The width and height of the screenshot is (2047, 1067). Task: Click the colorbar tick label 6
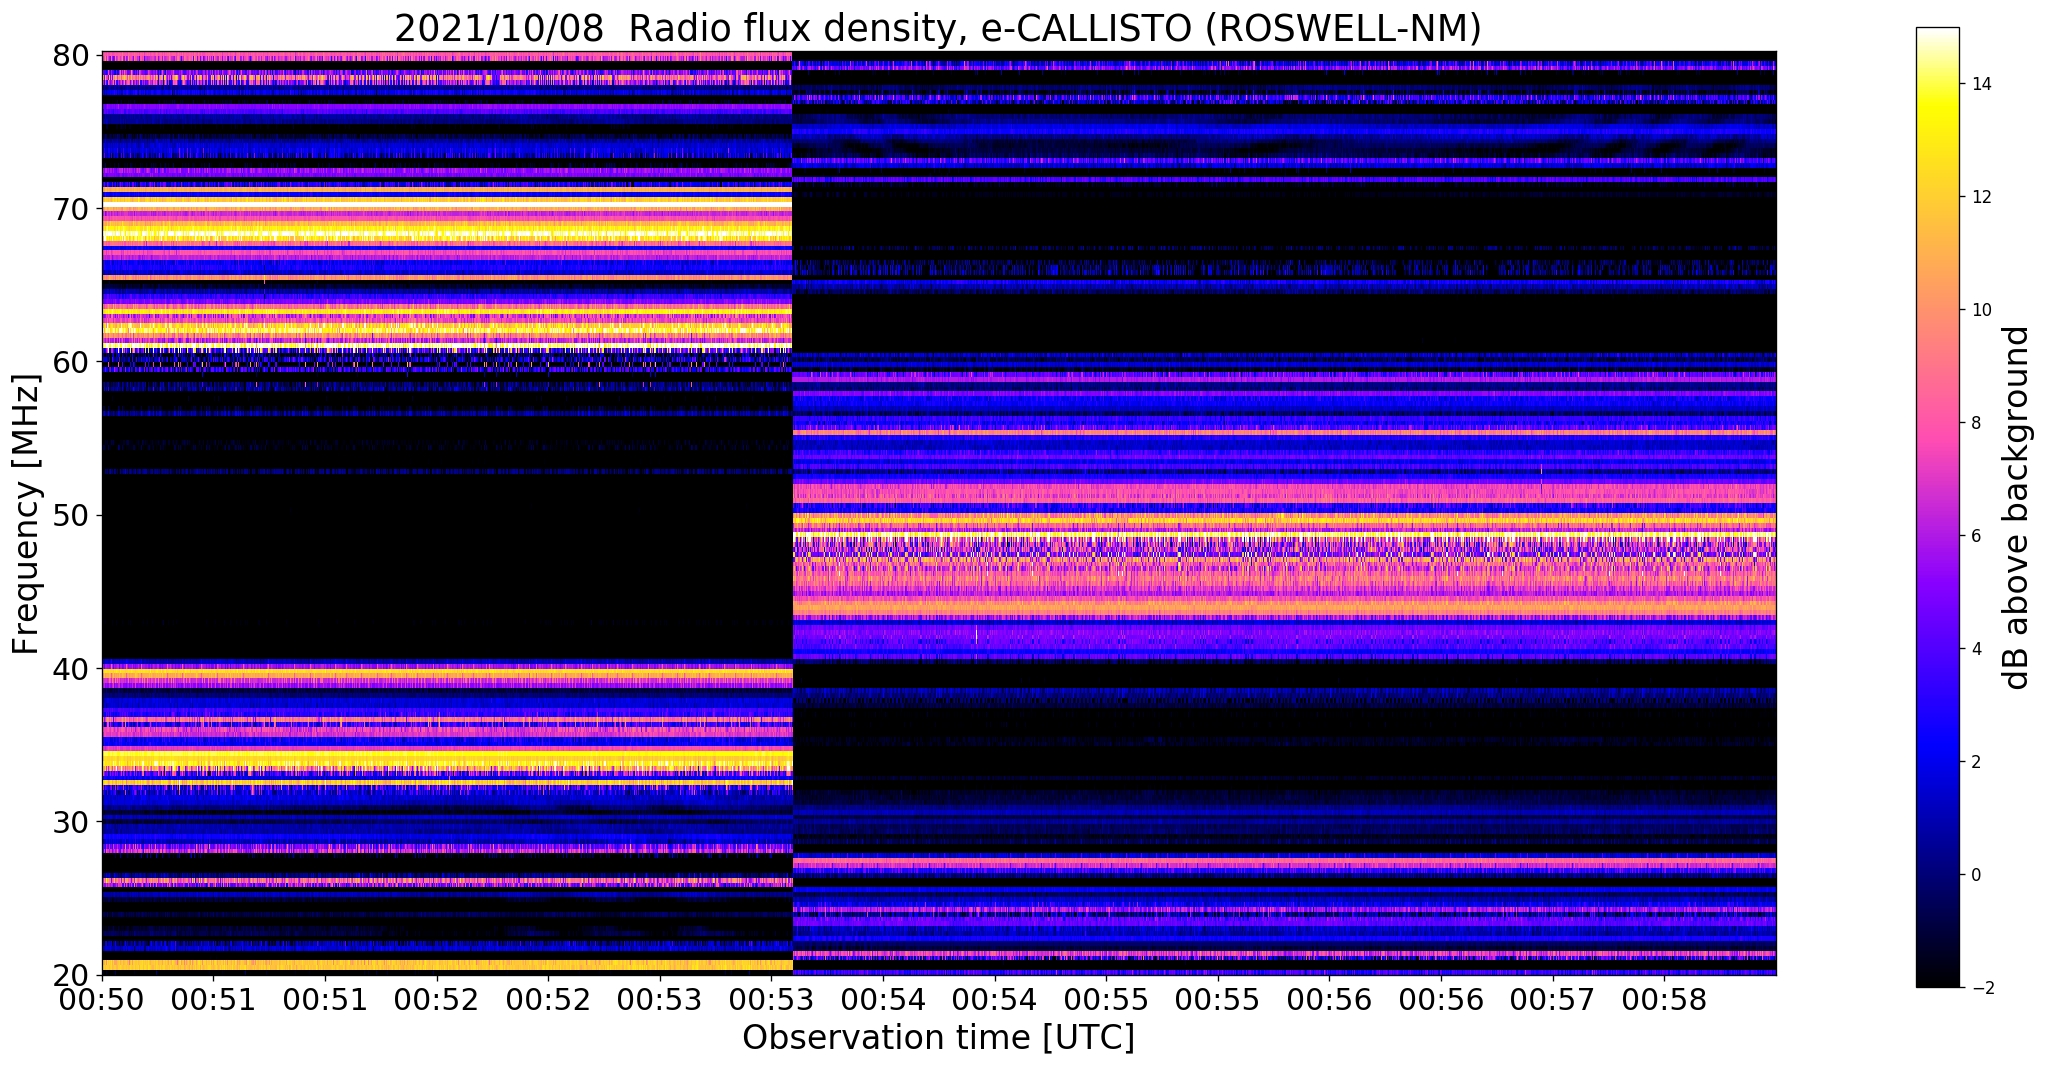1975,536
